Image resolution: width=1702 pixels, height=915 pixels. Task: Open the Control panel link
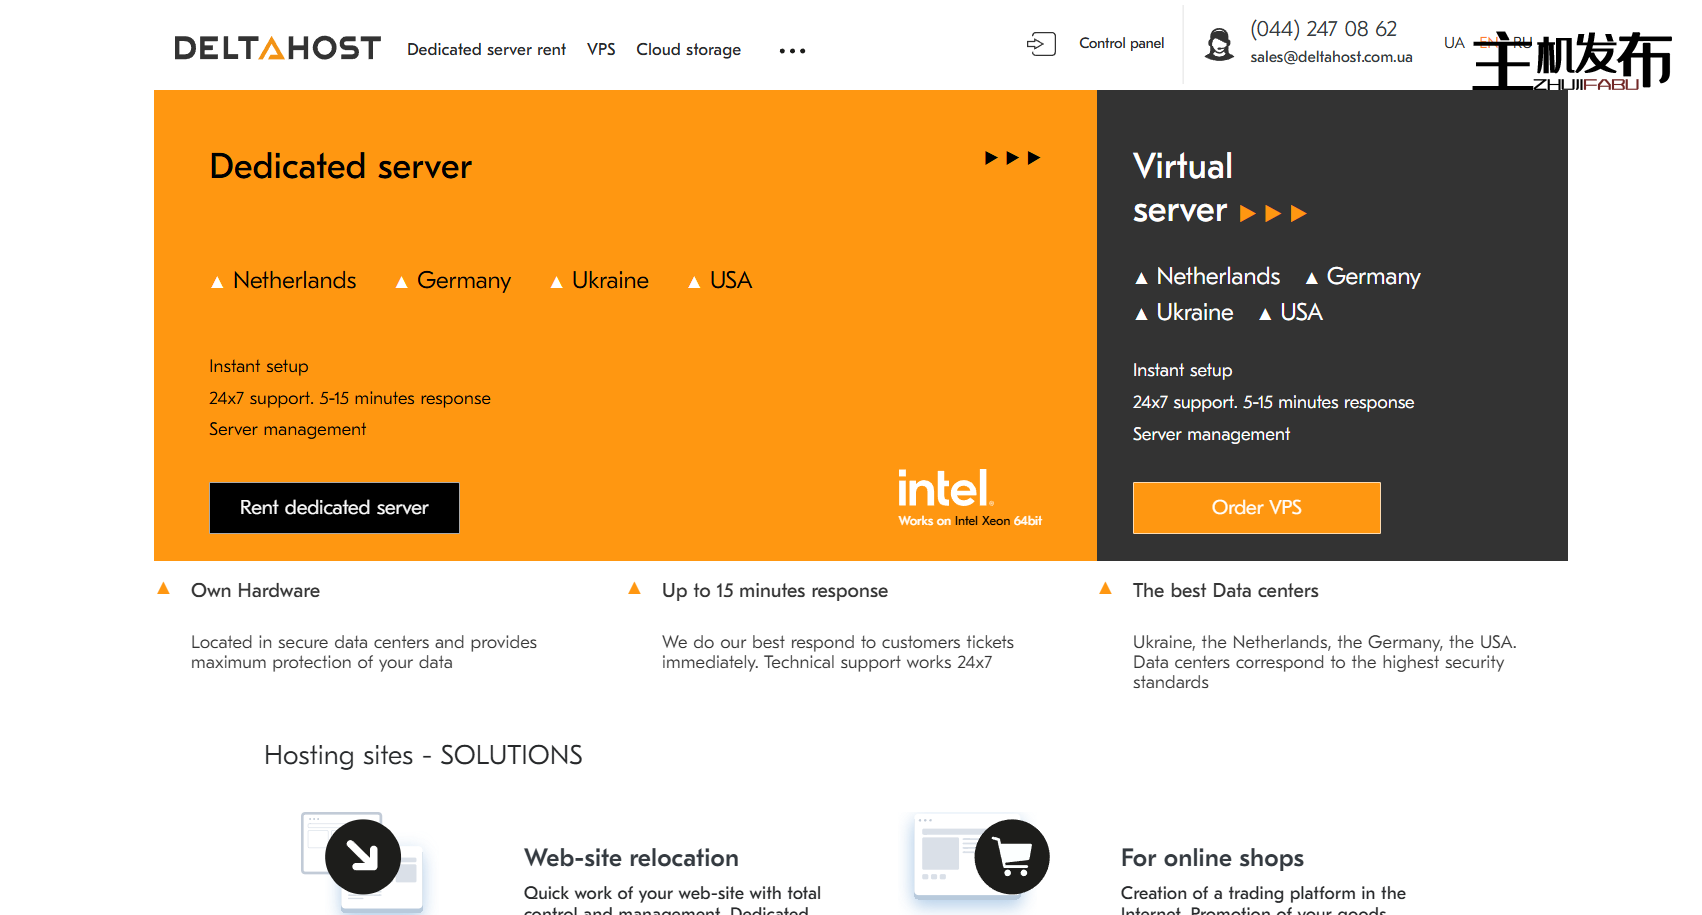click(x=1122, y=43)
